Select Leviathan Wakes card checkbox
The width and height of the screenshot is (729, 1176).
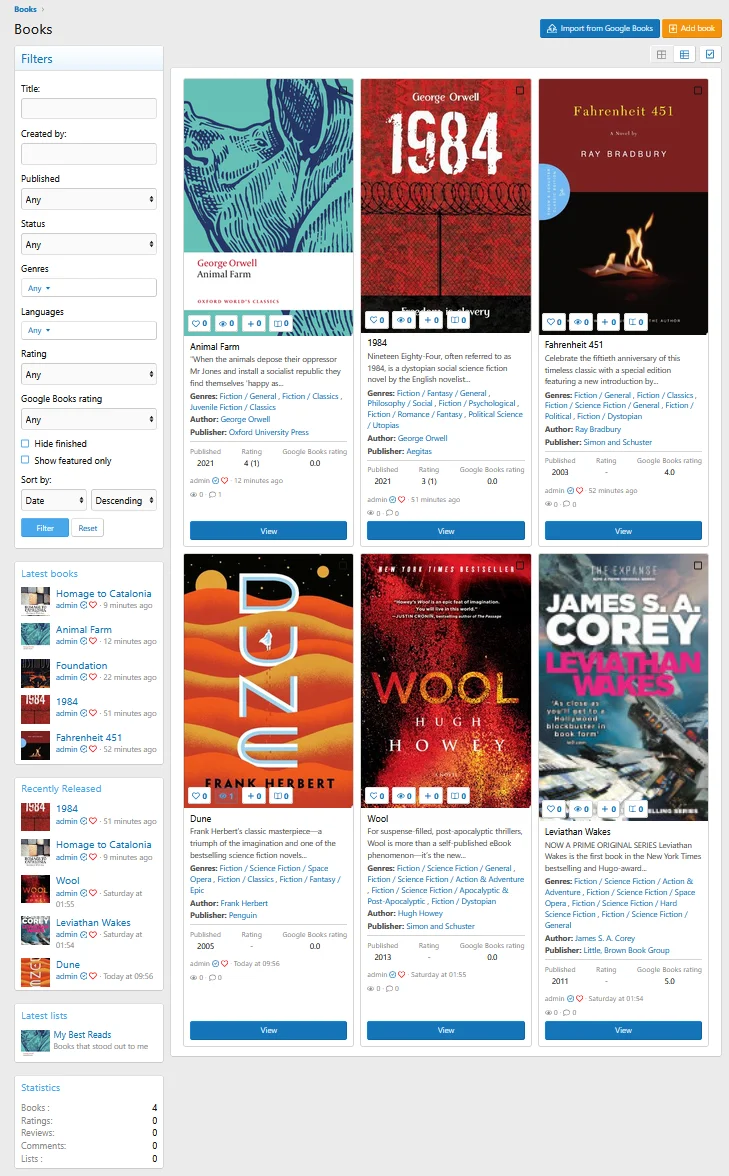coord(698,565)
